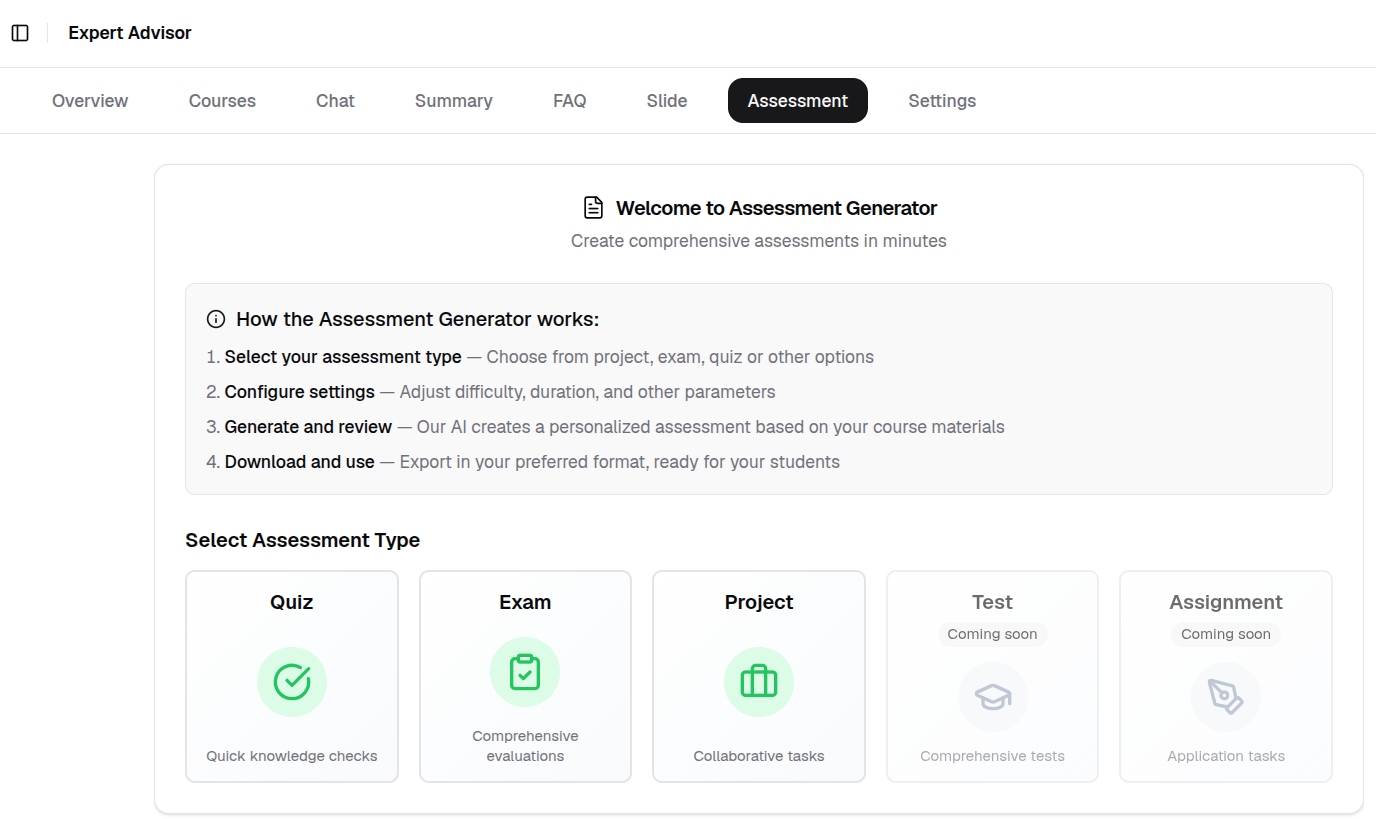Toggle the sidebar panel icon
1376x819 pixels.
(x=20, y=33)
